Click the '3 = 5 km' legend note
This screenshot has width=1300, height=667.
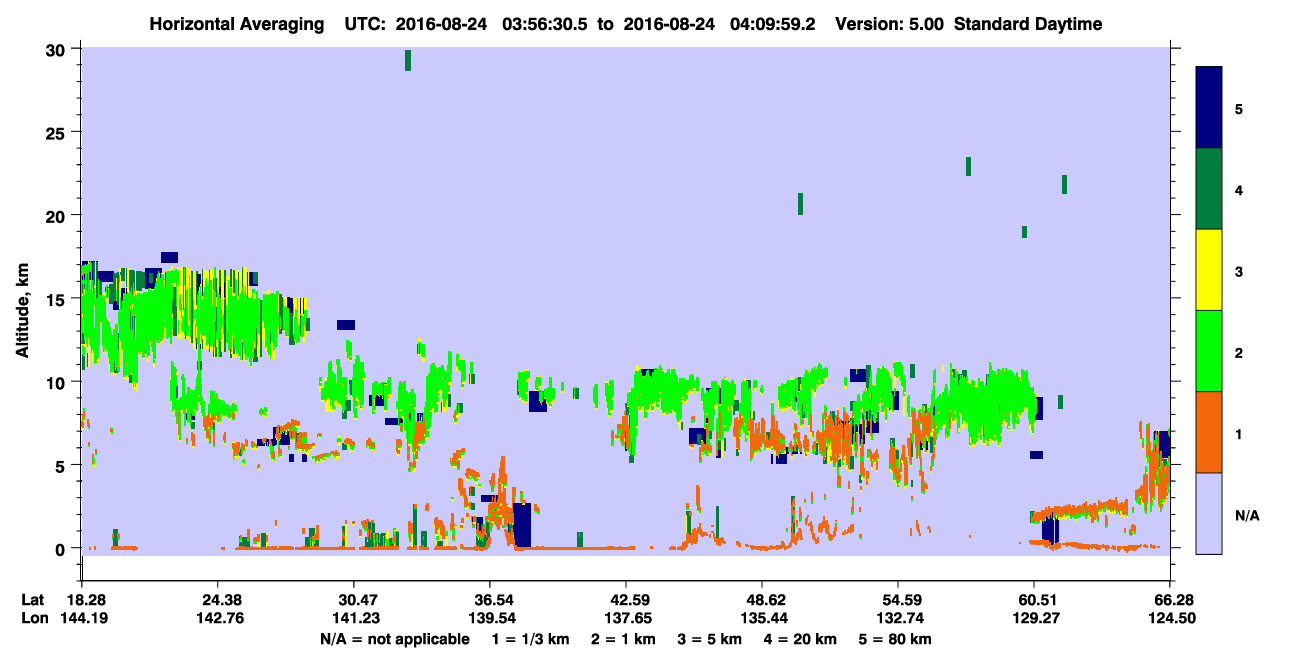point(709,639)
